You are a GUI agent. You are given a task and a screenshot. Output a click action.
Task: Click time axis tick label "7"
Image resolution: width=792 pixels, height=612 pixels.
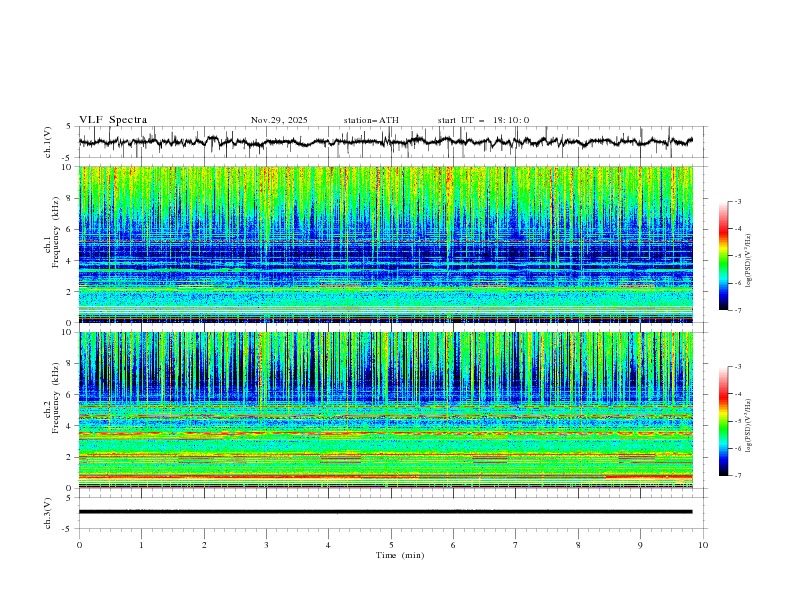point(516,545)
